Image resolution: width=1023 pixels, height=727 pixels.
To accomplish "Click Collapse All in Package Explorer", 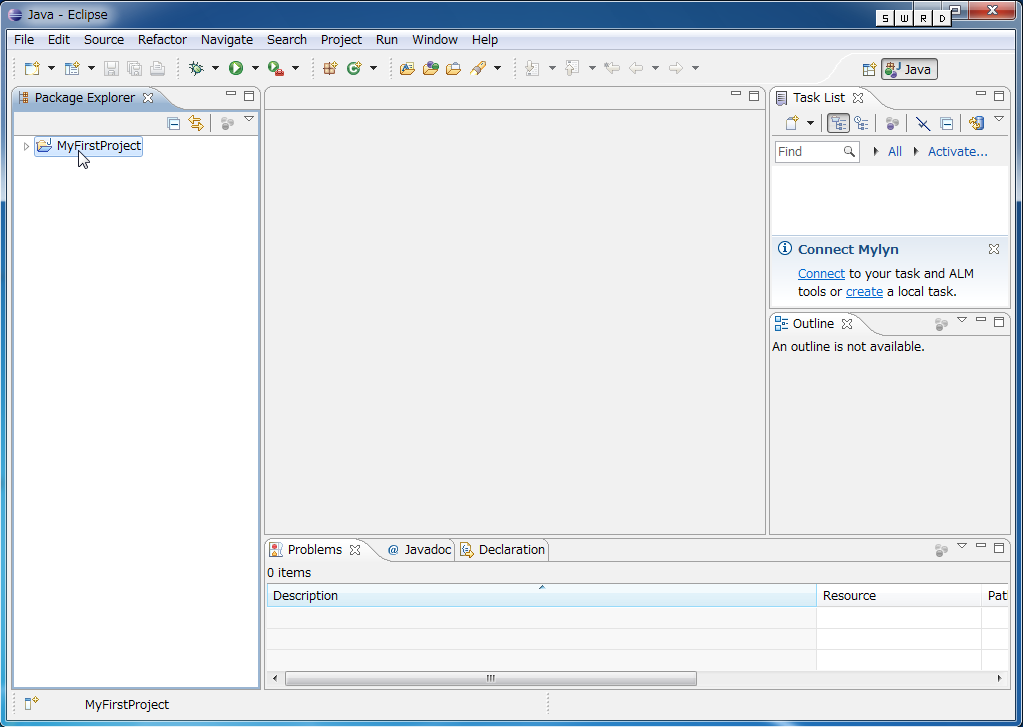I will pyautogui.click(x=174, y=123).
